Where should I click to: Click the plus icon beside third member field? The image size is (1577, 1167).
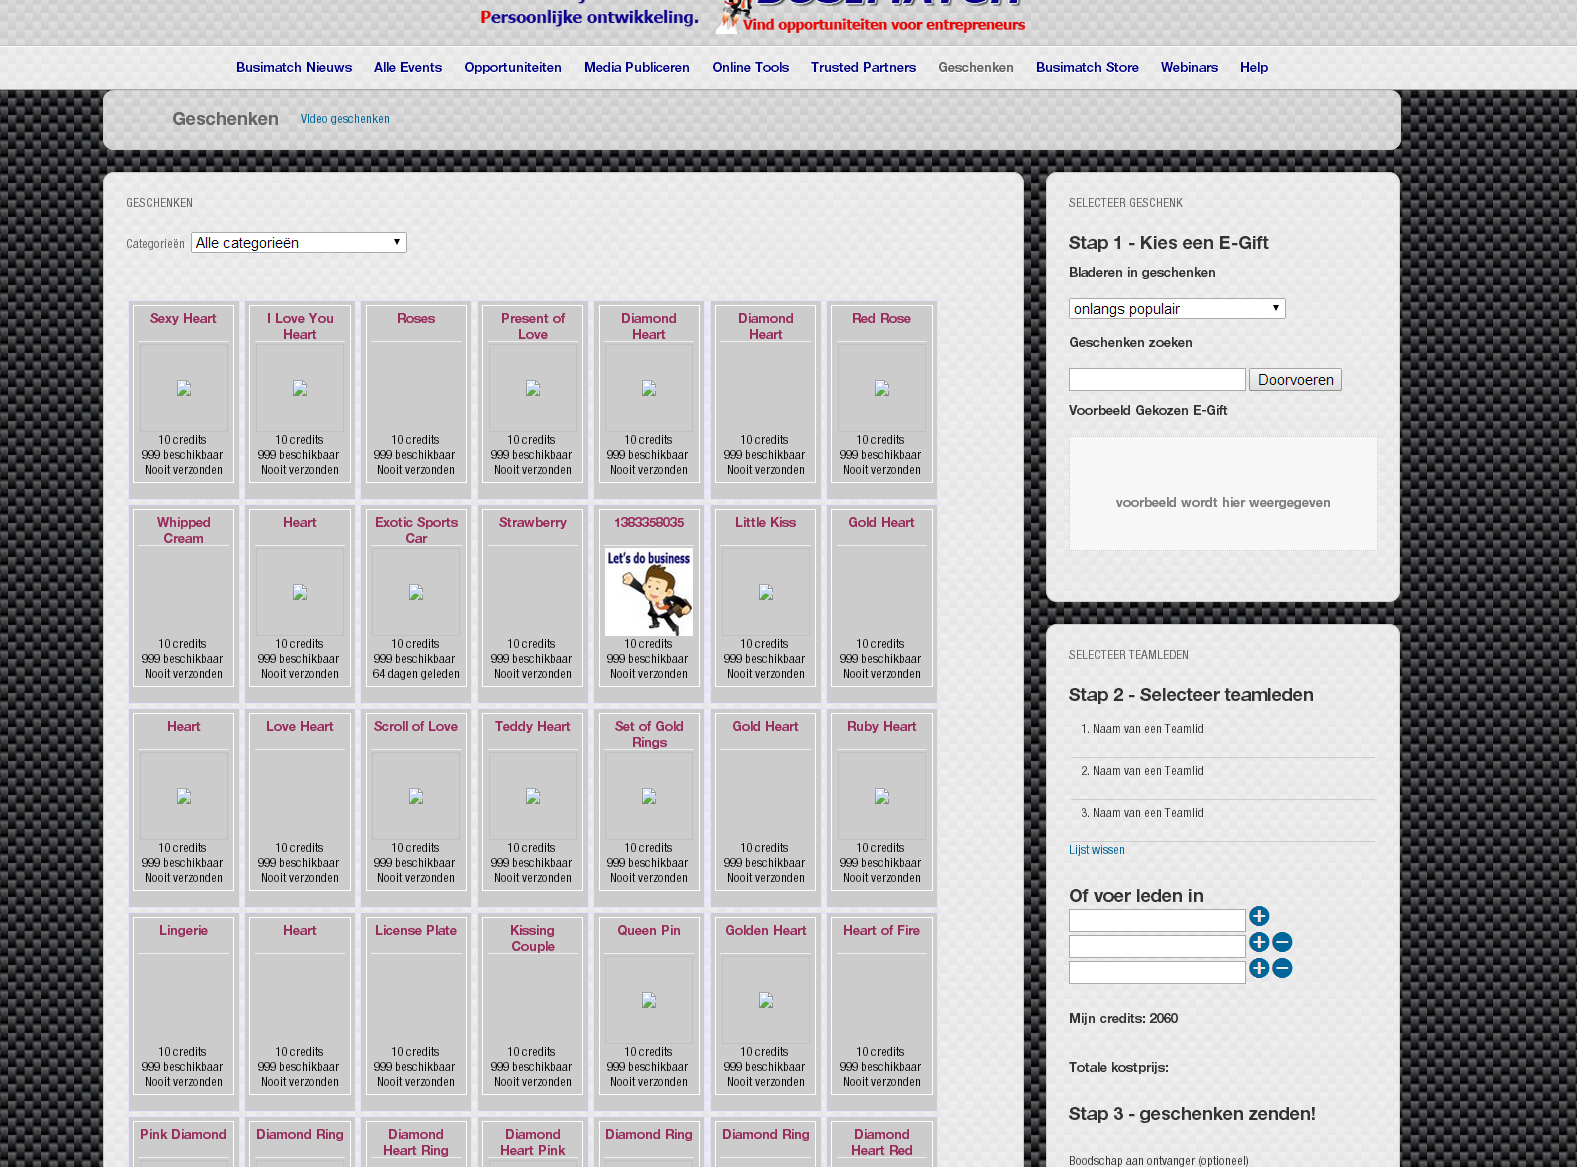tap(1259, 968)
